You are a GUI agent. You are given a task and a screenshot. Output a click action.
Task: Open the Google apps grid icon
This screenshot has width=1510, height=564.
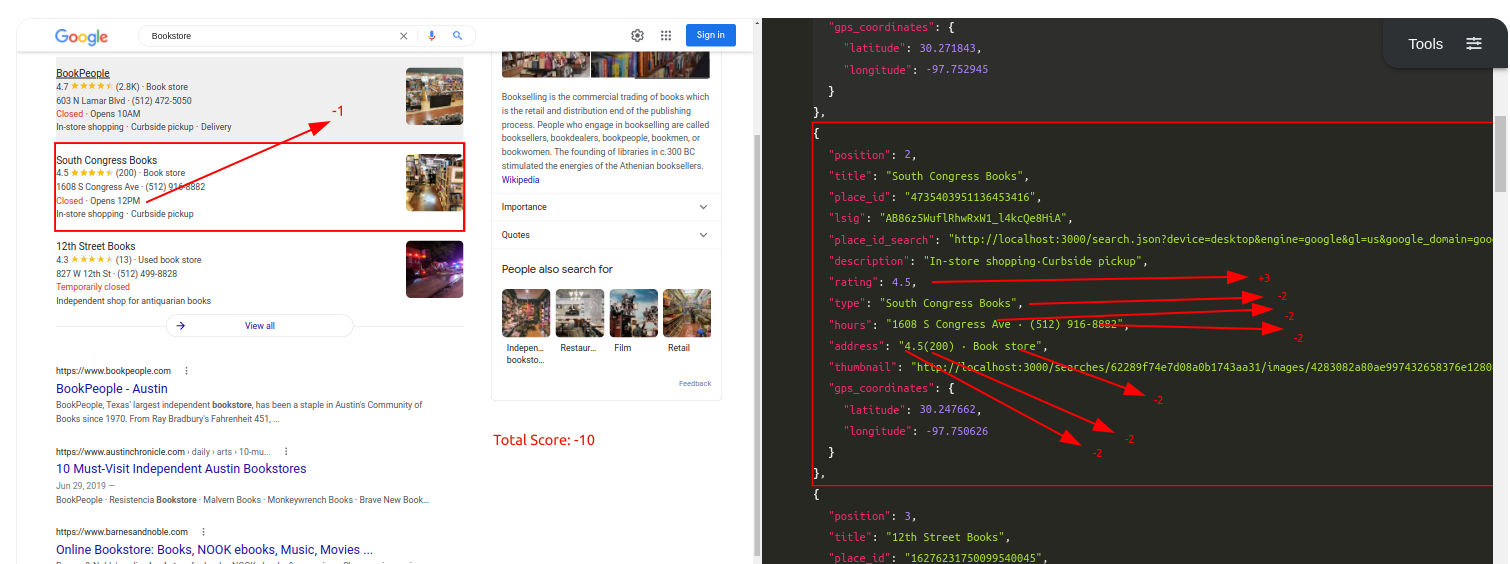click(x=666, y=35)
